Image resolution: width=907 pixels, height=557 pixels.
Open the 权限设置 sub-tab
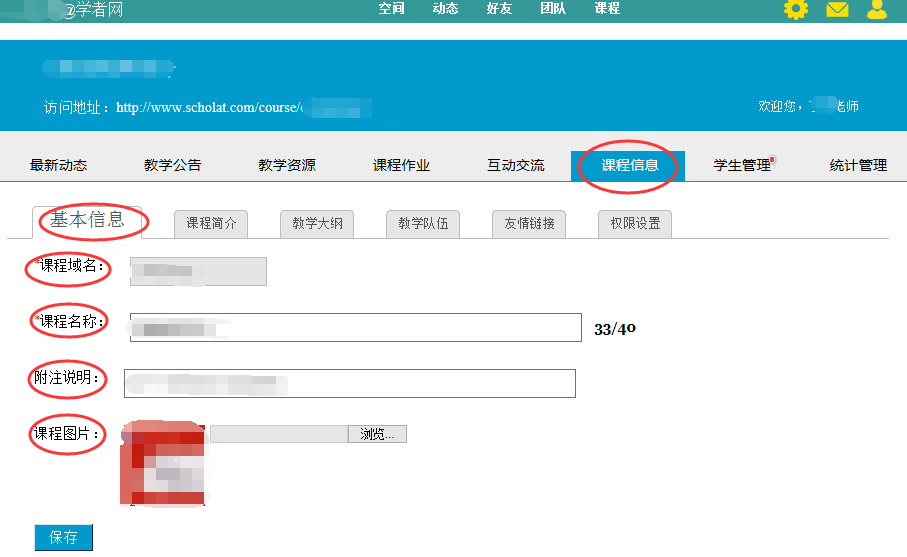[x=635, y=224]
